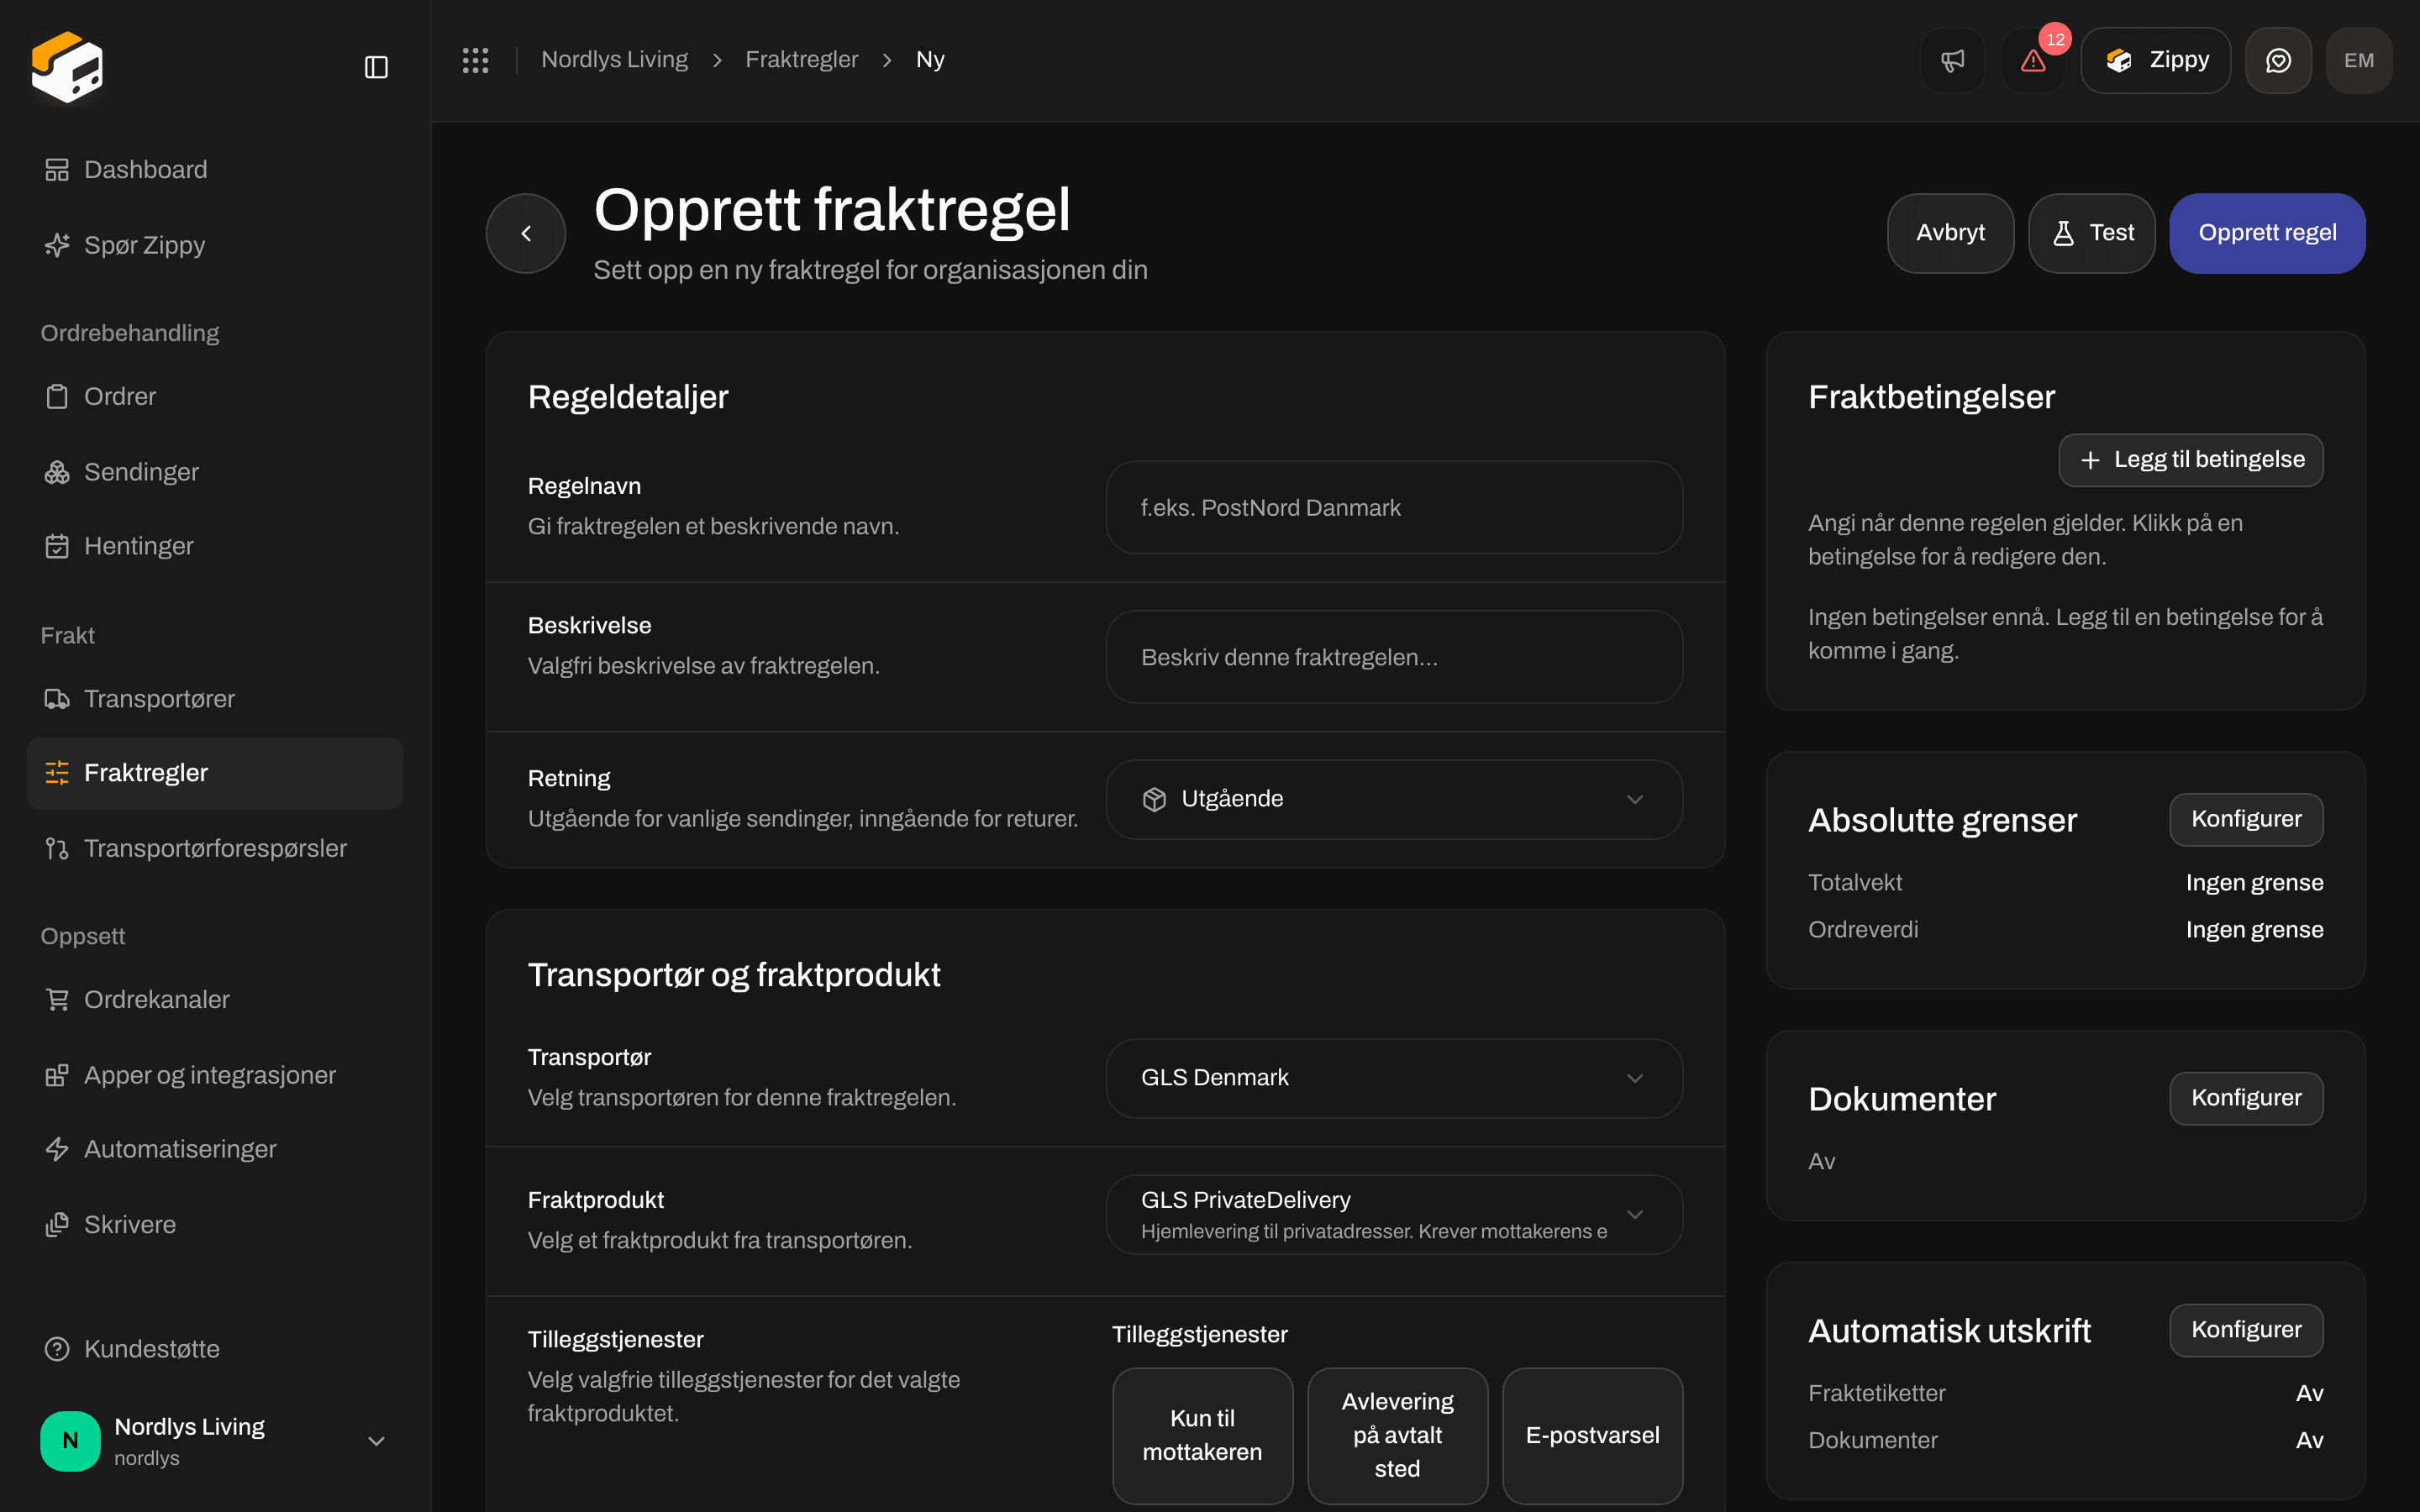Screen dimensions: 2420x1512
Task: Open the Fraktprodukt dropdown GLS PrivateDelivery
Action: pyautogui.click(x=1394, y=1214)
